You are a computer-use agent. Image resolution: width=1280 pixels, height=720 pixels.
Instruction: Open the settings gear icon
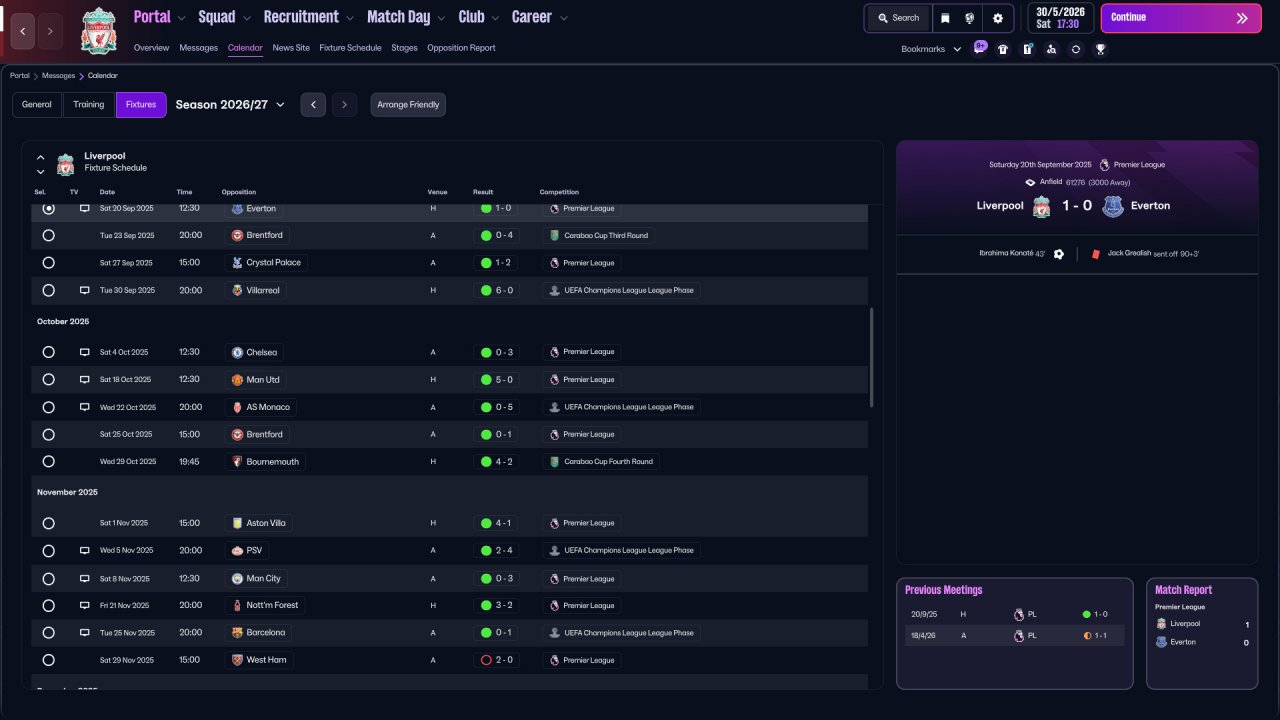coord(997,18)
